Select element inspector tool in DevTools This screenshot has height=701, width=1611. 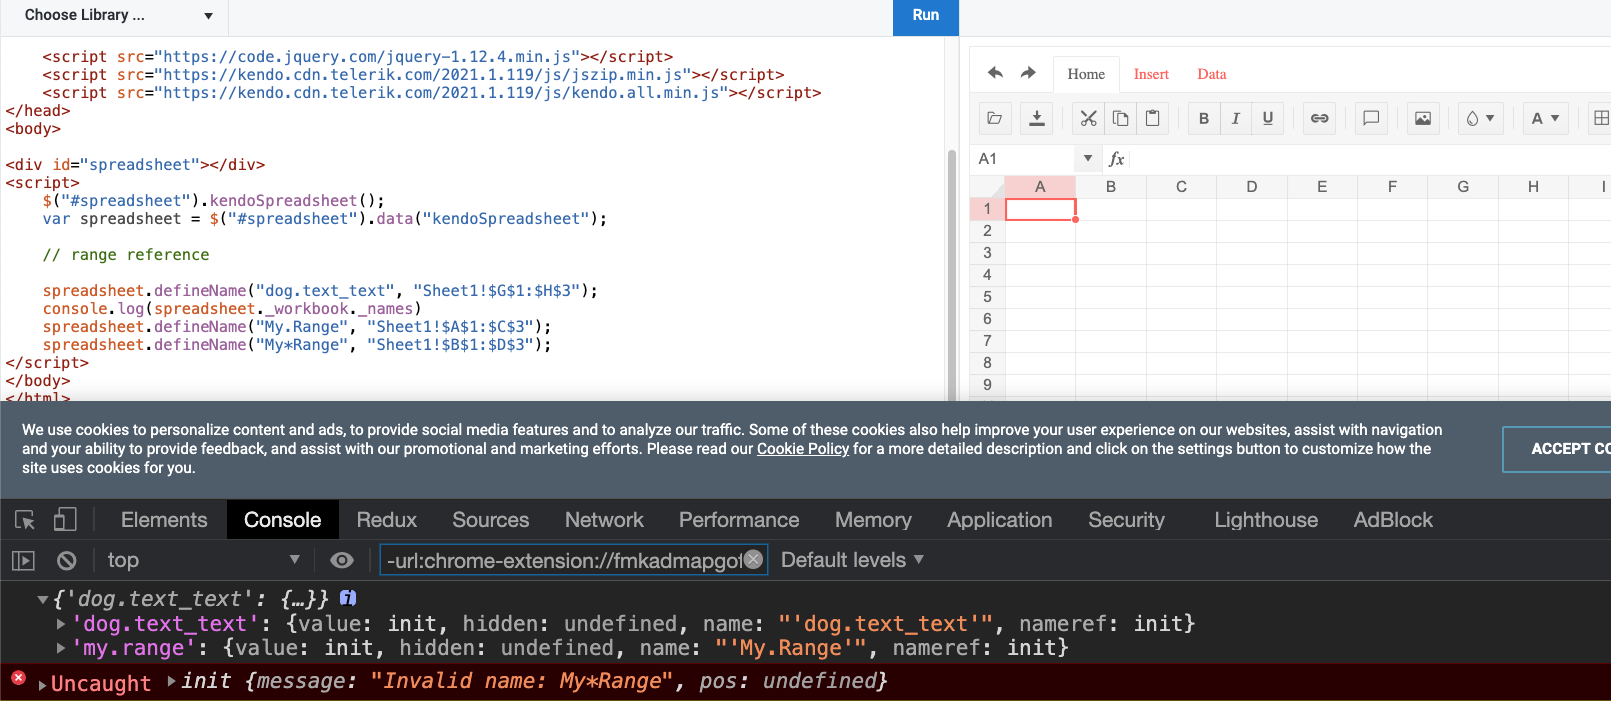pyautogui.click(x=25, y=520)
